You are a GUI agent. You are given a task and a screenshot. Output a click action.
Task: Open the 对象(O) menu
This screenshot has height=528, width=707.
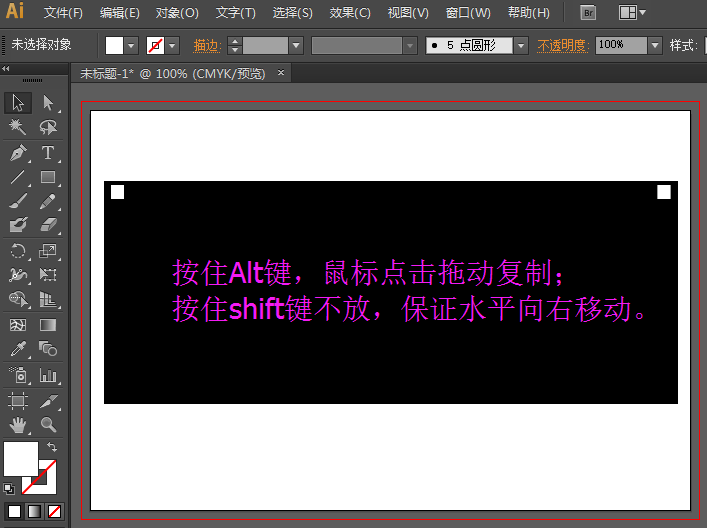177,13
